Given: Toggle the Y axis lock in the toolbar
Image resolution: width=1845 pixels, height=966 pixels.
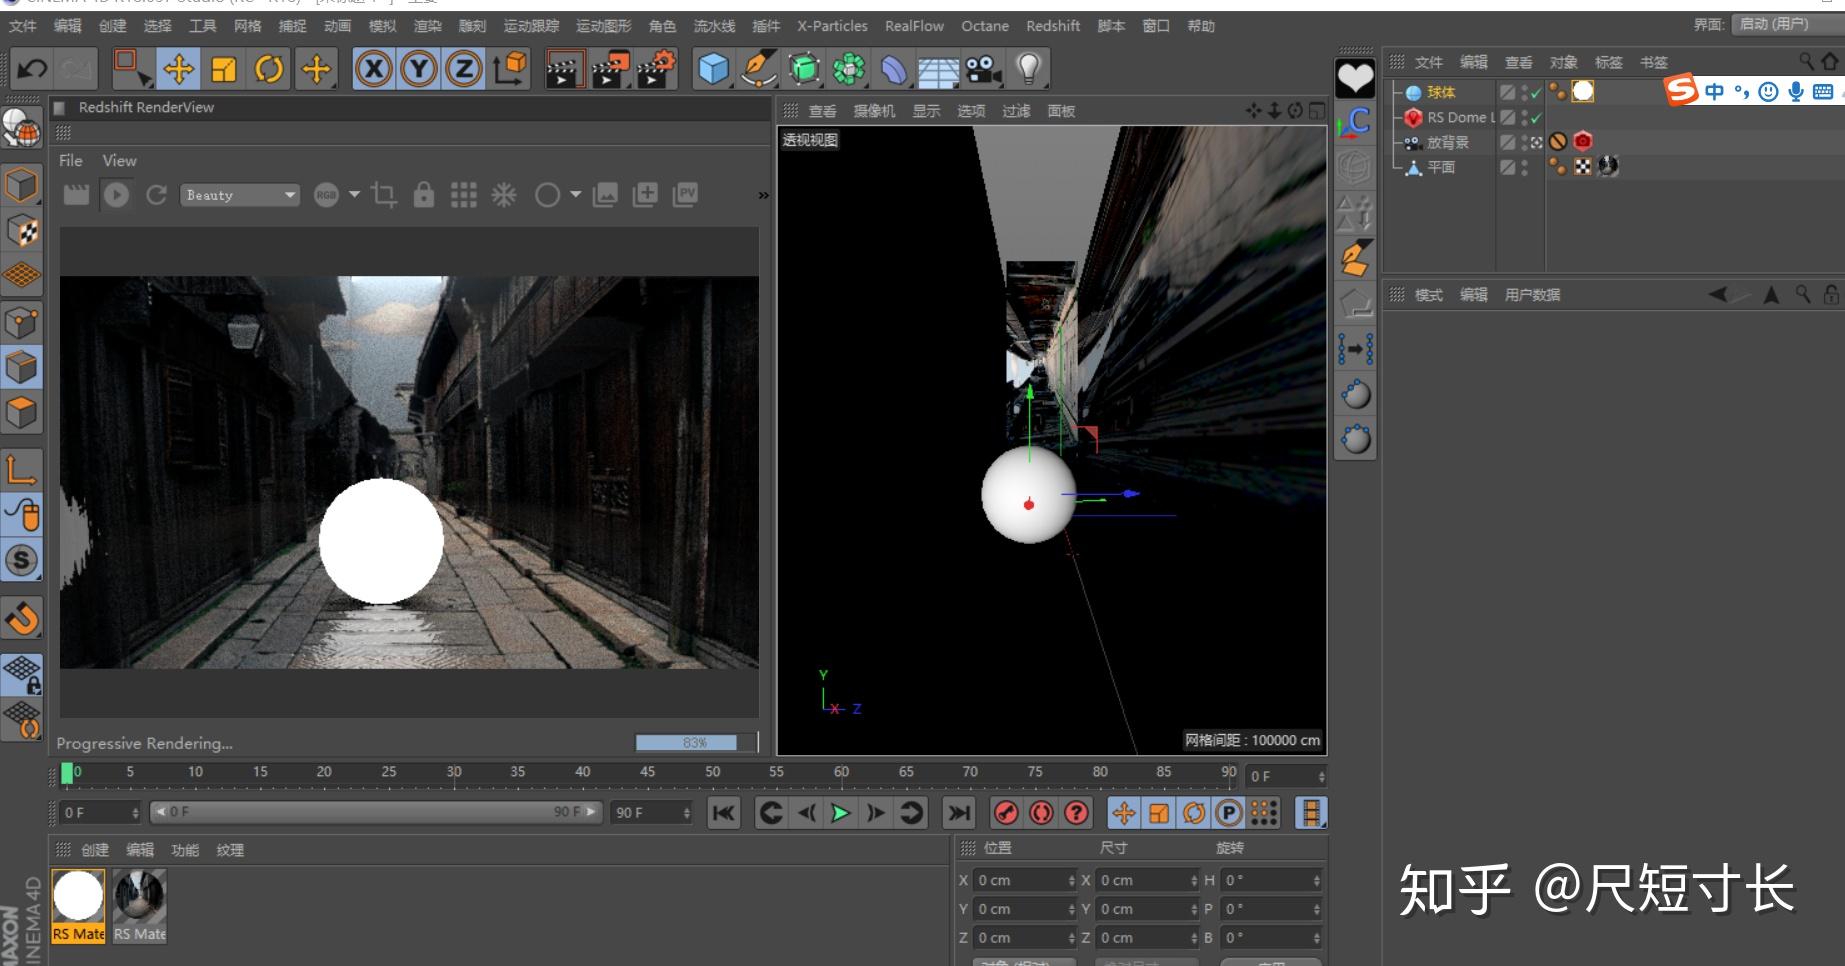Looking at the screenshot, I should coord(418,68).
